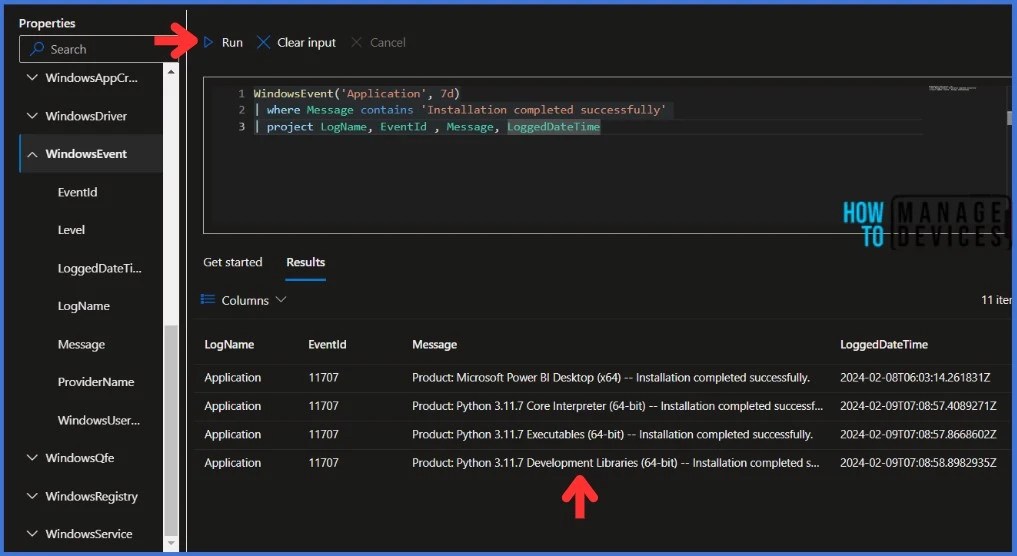This screenshot has width=1017, height=556.
Task: Click the timestamp 2024-02-08T06:03:14.261813Z
Action: pyautogui.click(x=915, y=378)
